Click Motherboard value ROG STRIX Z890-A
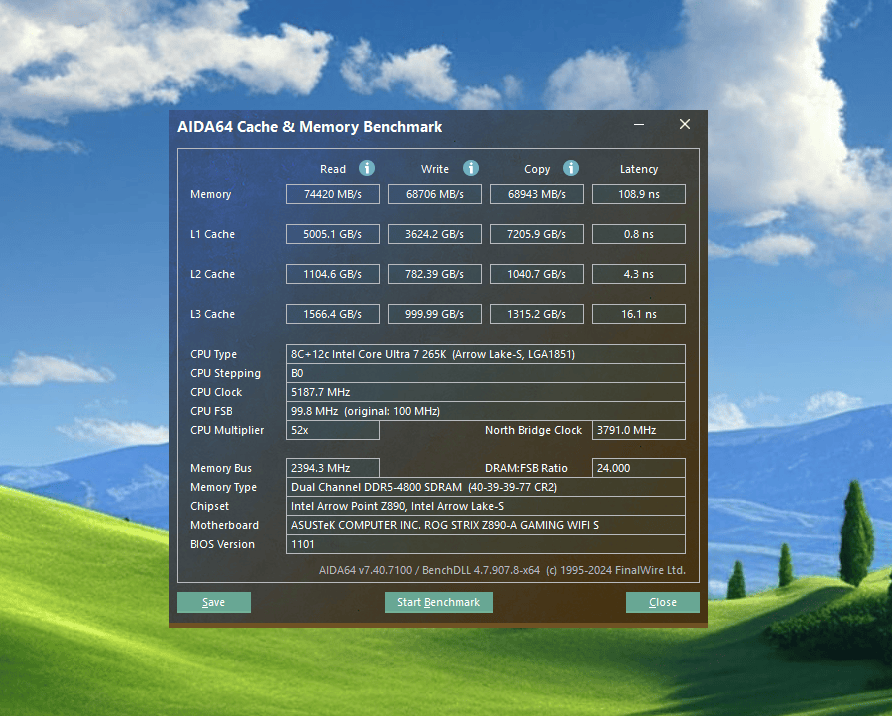 (486, 525)
